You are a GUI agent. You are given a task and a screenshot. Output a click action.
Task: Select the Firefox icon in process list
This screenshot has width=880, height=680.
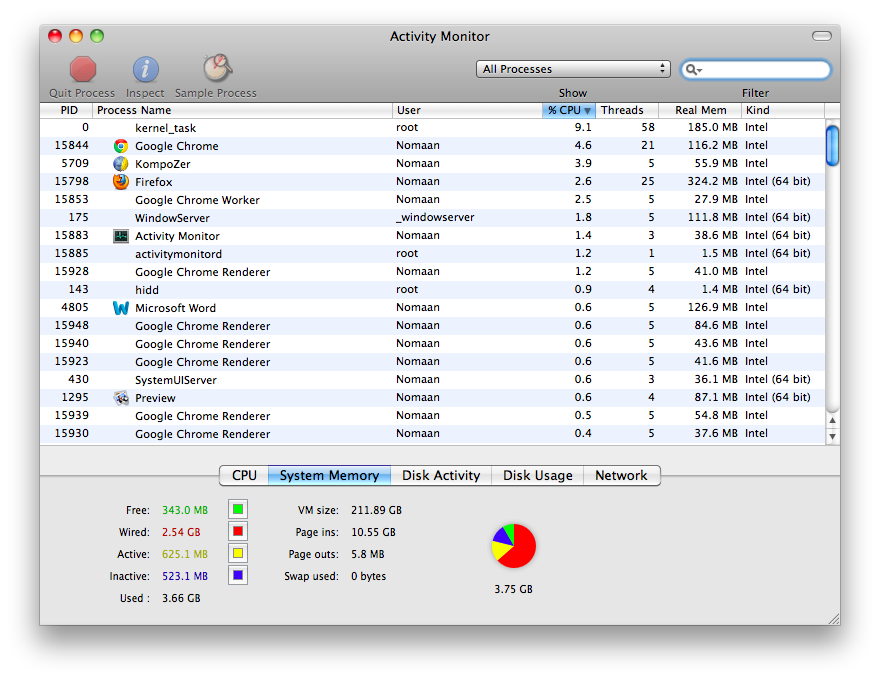[121, 182]
